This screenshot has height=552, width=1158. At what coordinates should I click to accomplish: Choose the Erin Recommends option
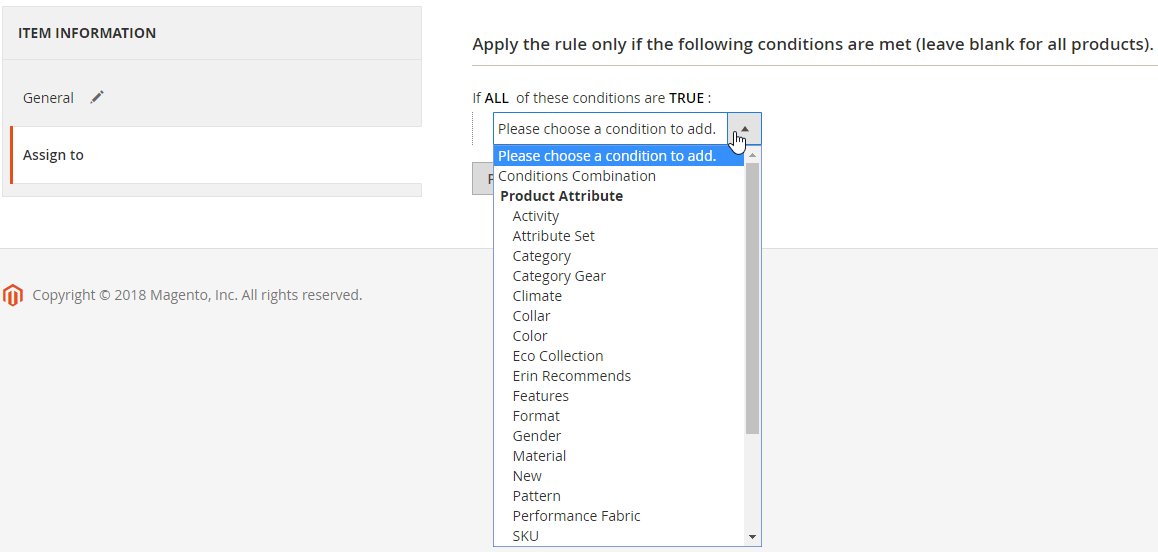coord(571,376)
